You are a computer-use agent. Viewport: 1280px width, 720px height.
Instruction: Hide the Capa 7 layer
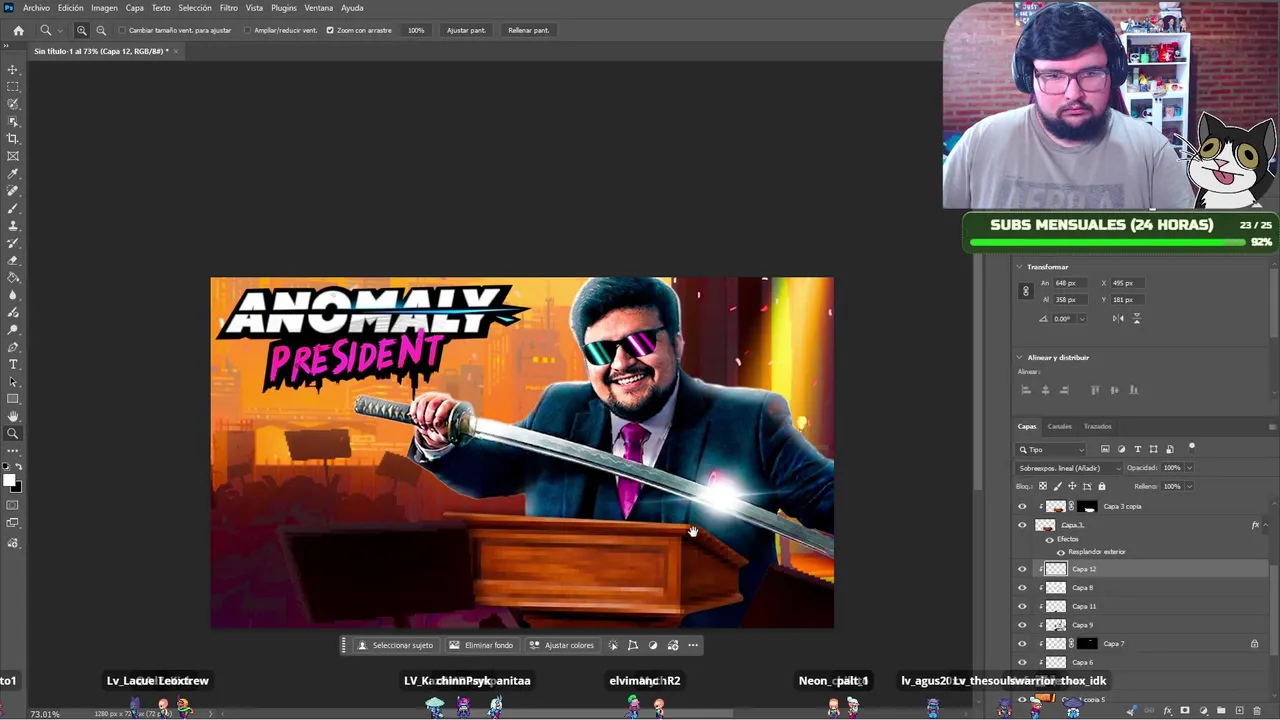1022,644
